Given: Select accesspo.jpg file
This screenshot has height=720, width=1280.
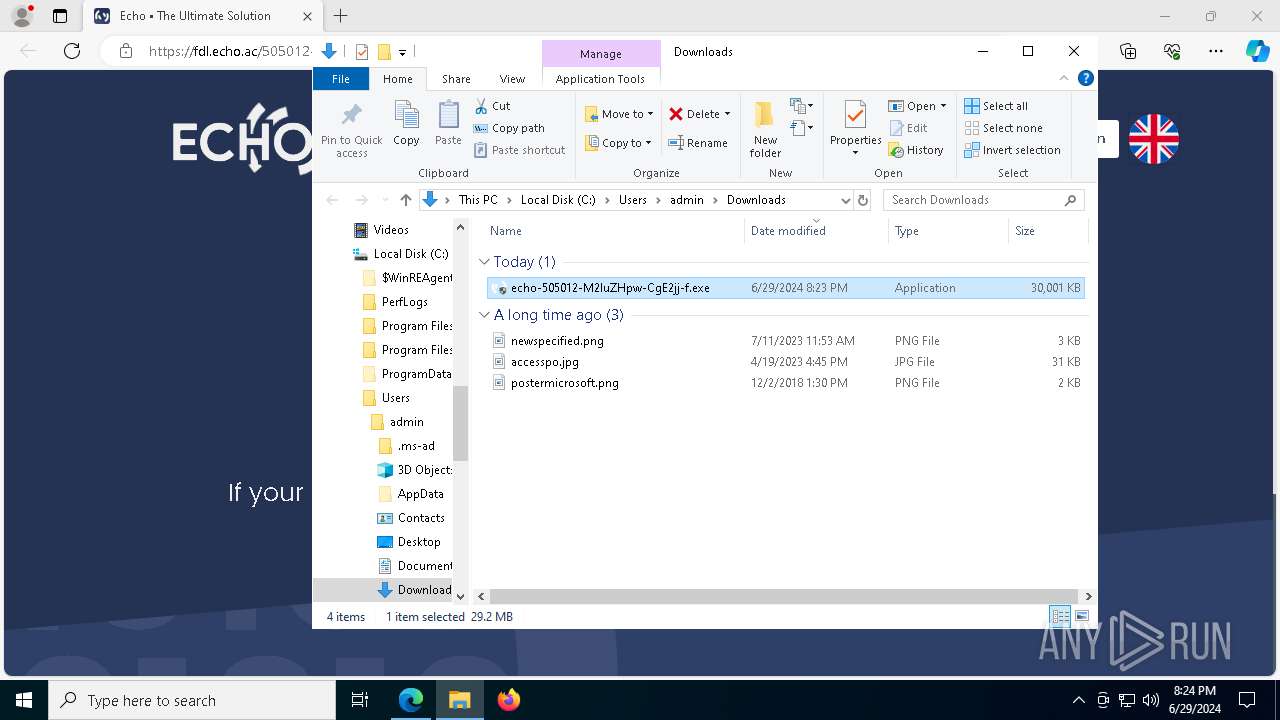Looking at the screenshot, I should pyautogui.click(x=786, y=362).
